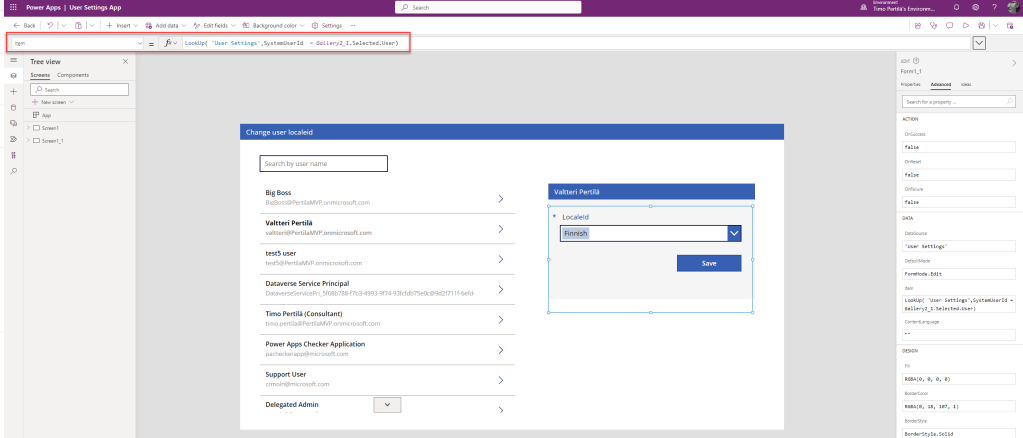Open the Add data menu

coord(165,24)
